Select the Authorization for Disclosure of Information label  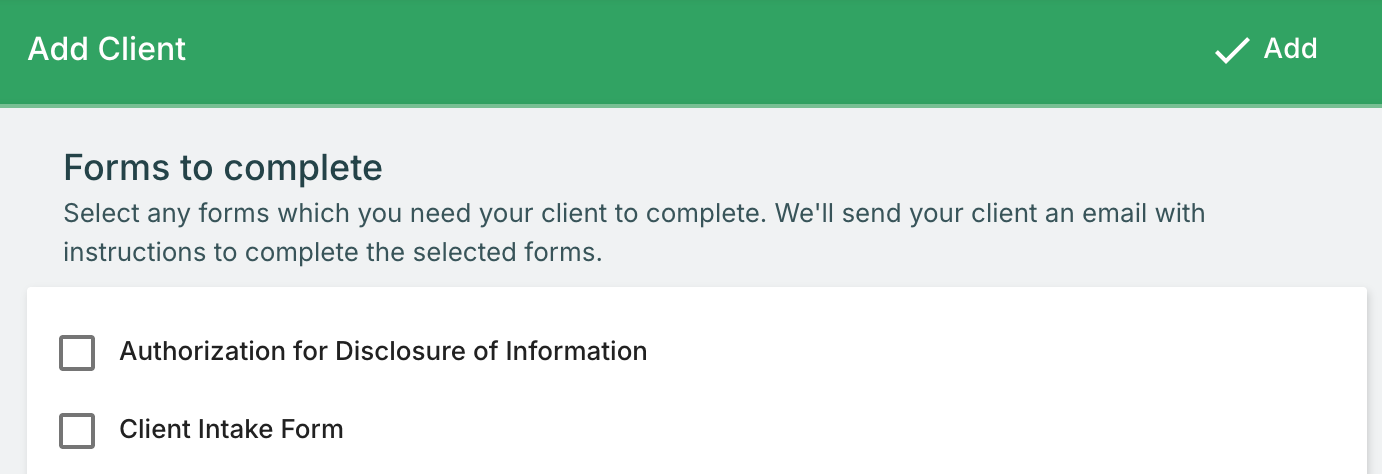(383, 352)
